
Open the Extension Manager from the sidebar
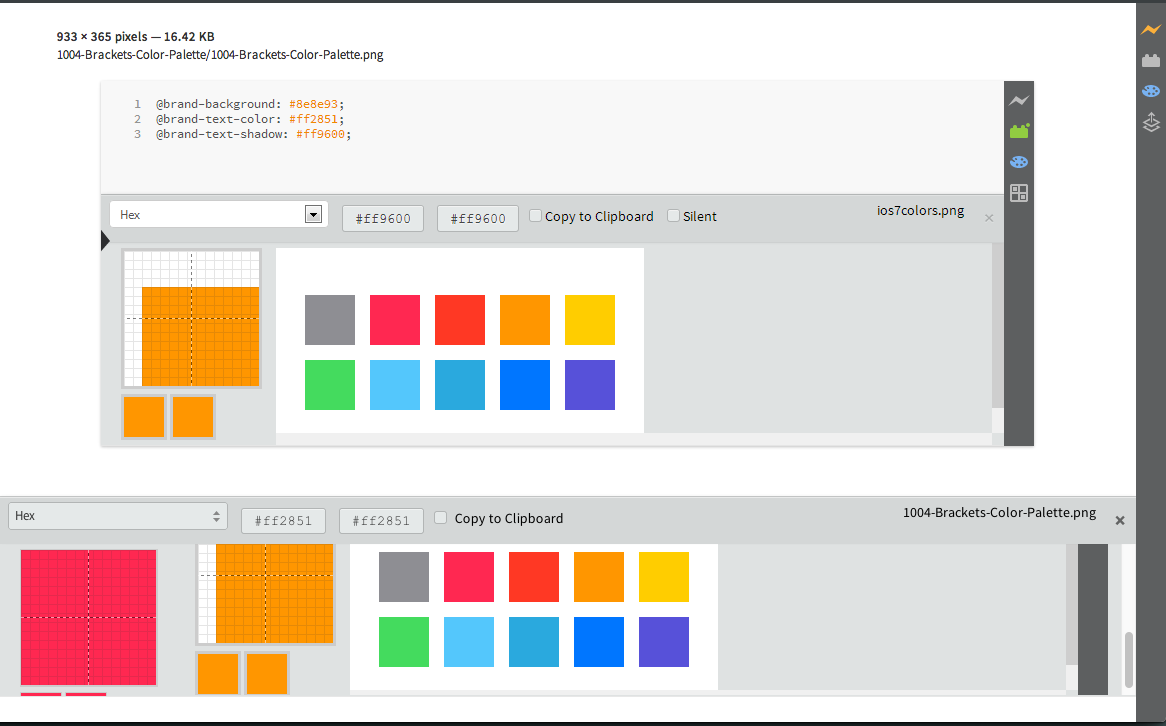1150,59
